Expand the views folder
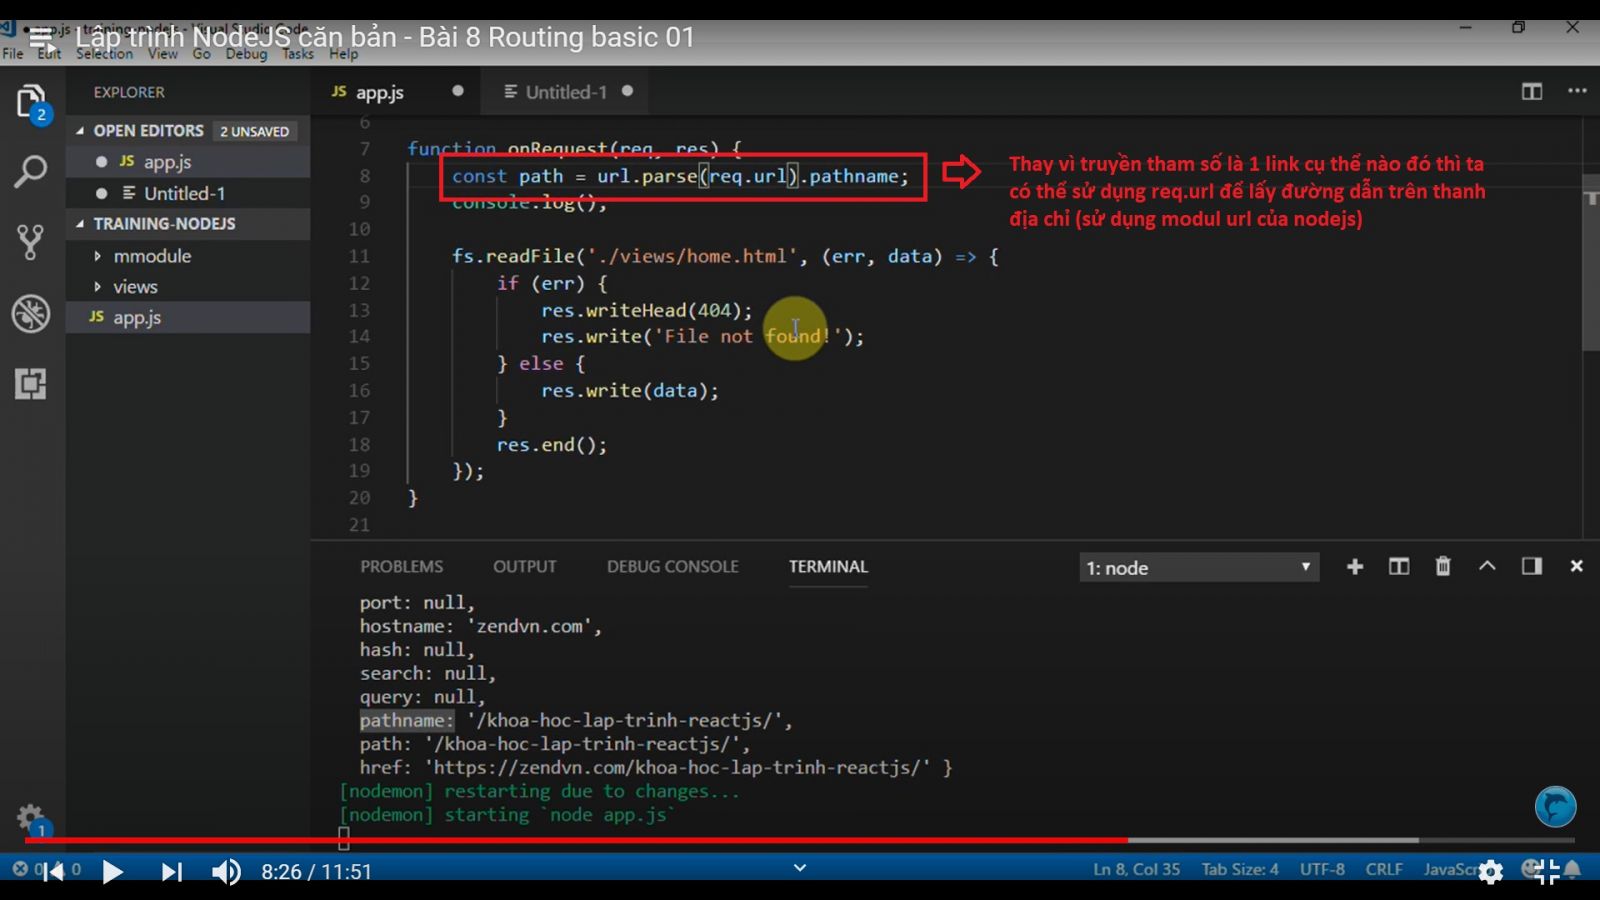The height and width of the screenshot is (900, 1600). [135, 287]
